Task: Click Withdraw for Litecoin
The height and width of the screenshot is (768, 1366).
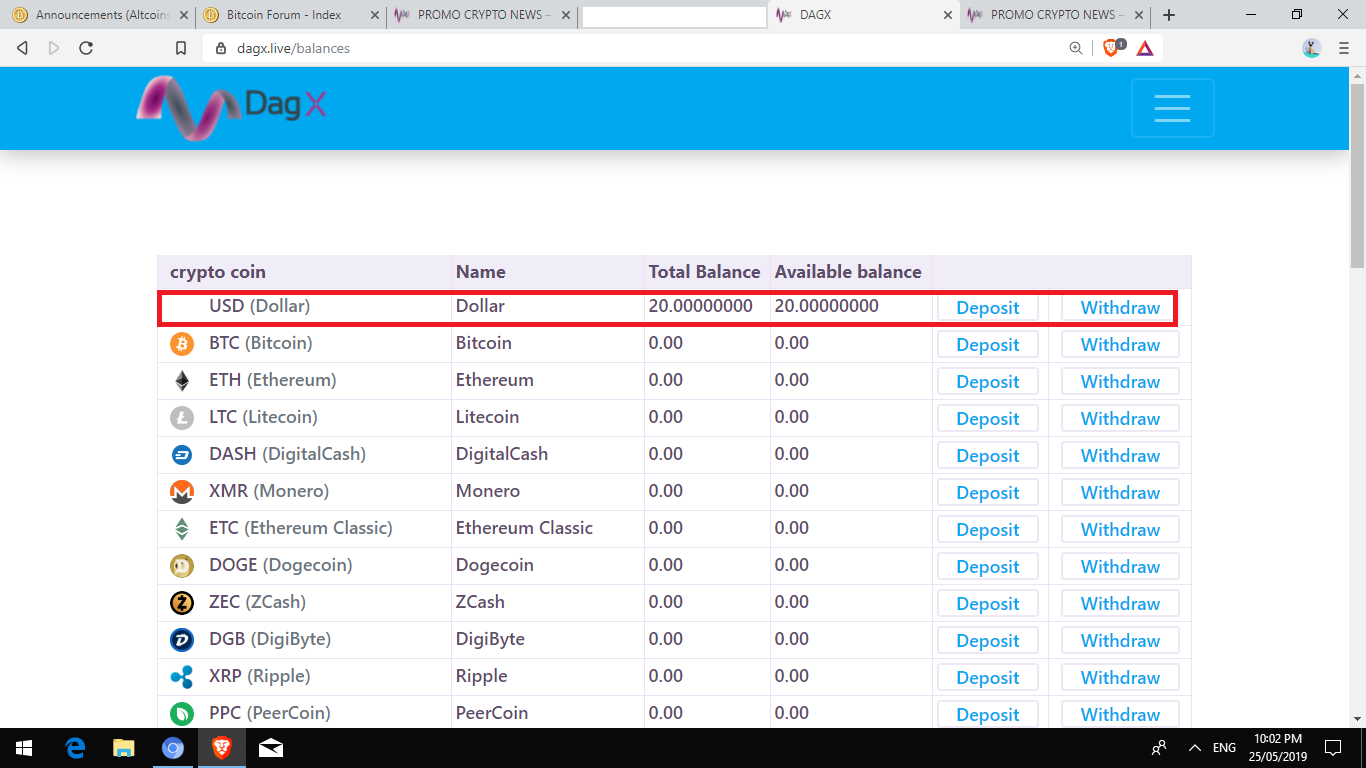Action: pyautogui.click(x=1120, y=419)
